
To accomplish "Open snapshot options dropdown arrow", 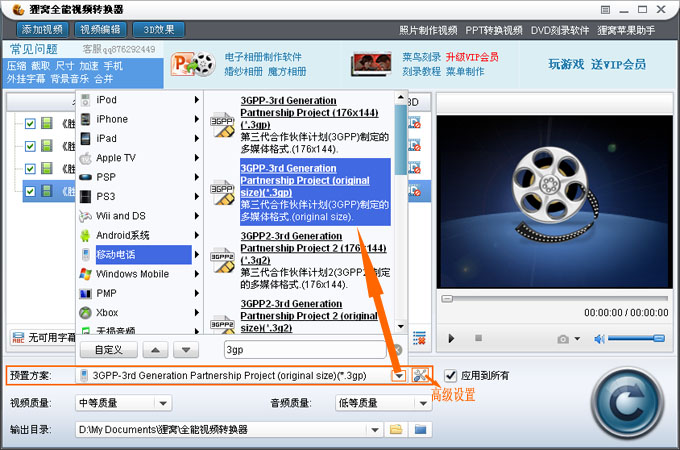I will (577, 339).
